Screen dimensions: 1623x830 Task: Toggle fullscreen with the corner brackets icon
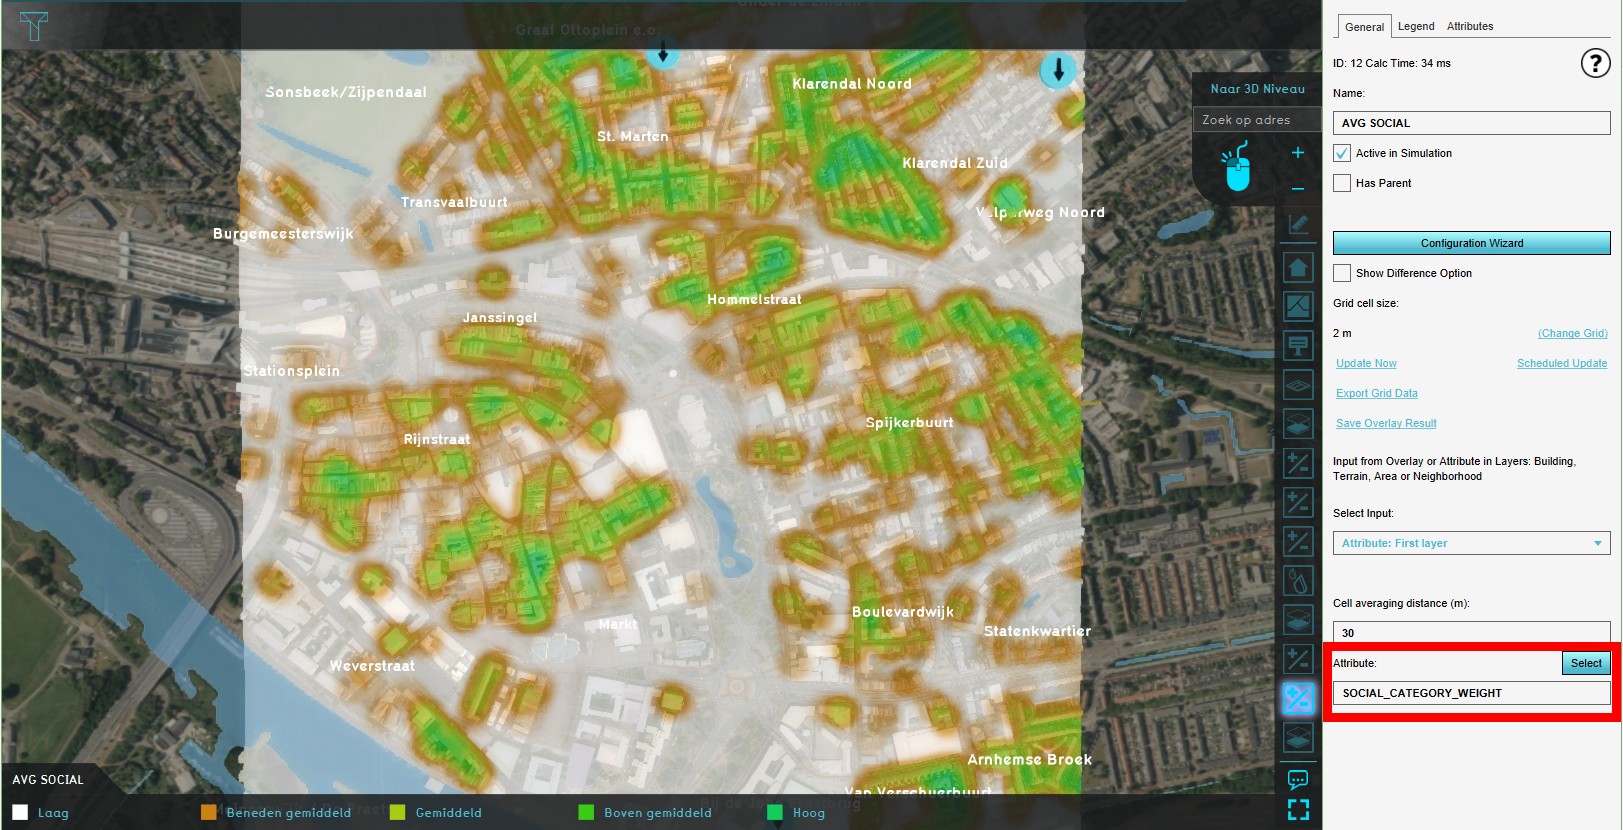[x=1298, y=810]
